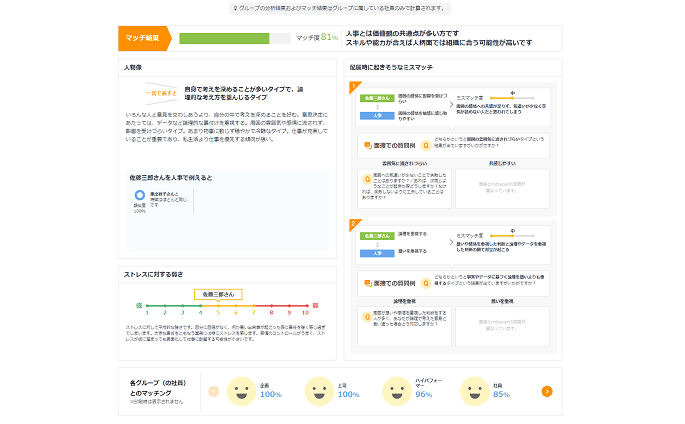685x424 pixels.
Task: Click point 8 on the stress scale
Action: (271, 308)
